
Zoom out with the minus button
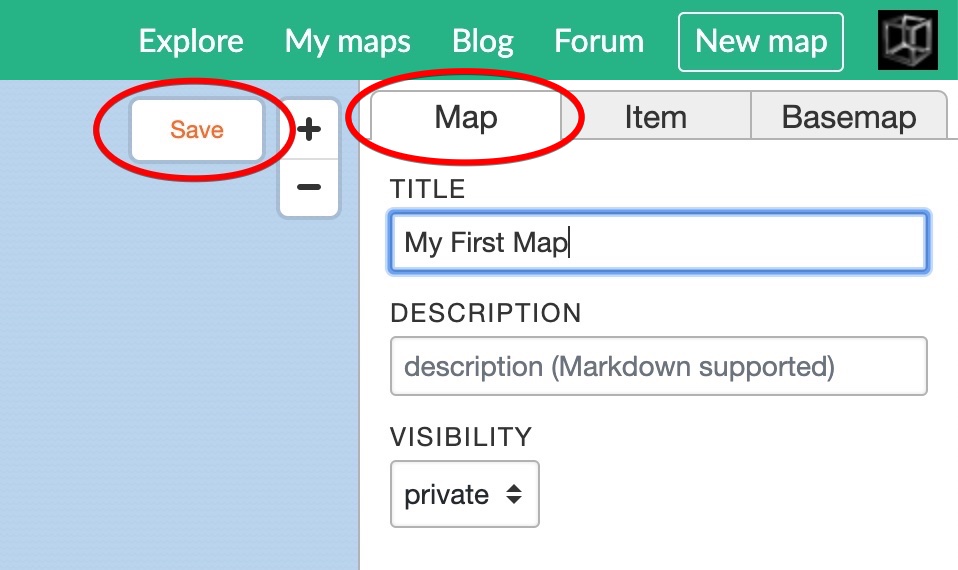[x=310, y=187]
